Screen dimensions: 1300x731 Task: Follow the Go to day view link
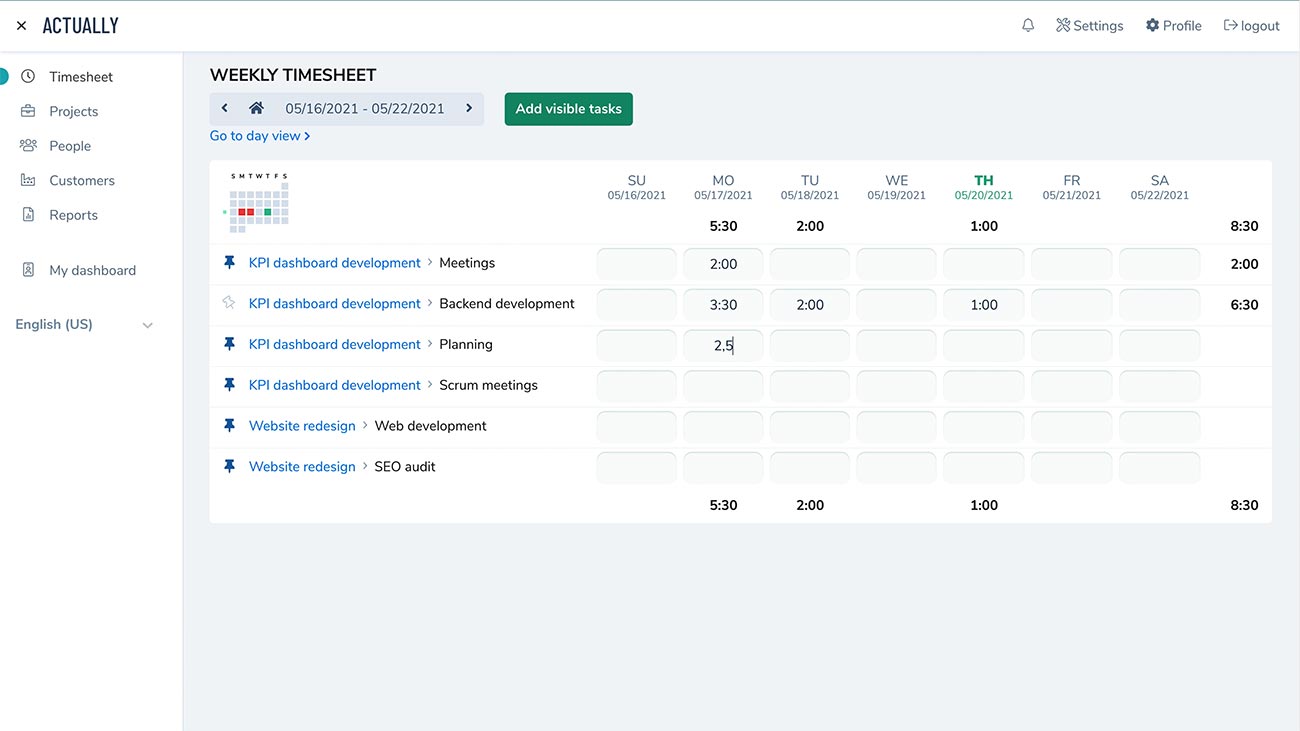(256, 135)
